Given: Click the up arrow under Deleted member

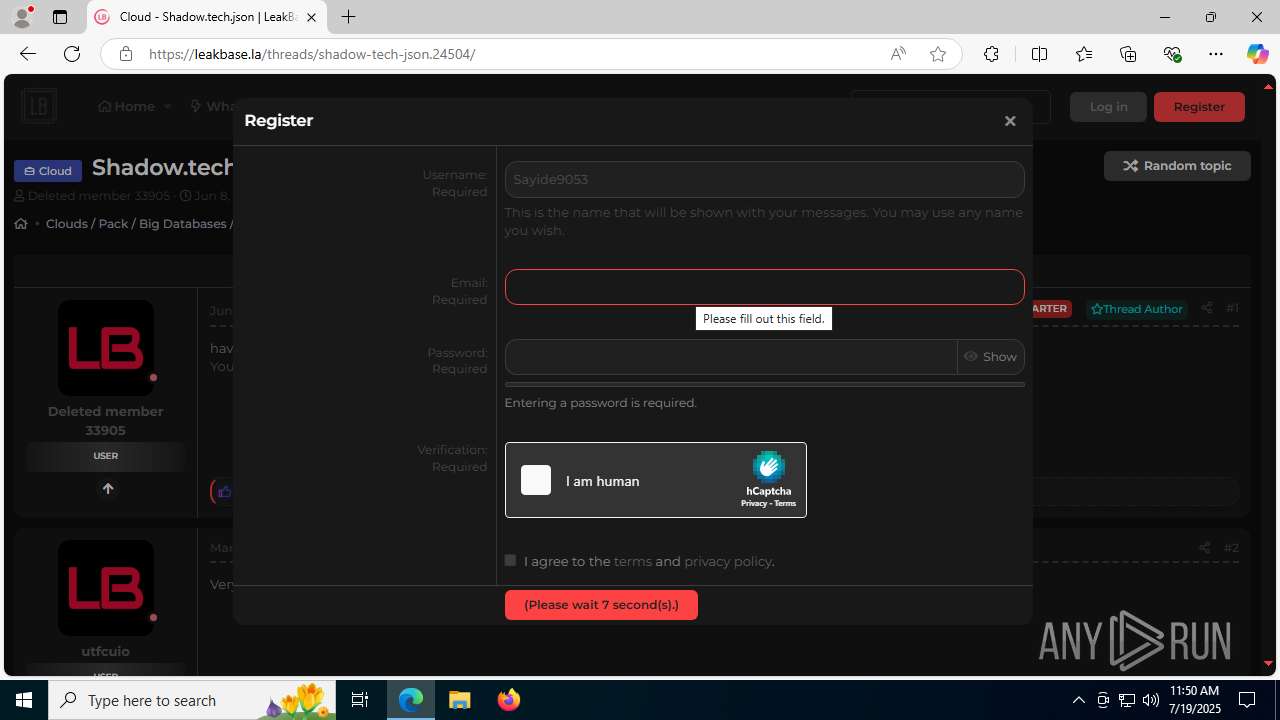Looking at the screenshot, I should (x=108, y=489).
